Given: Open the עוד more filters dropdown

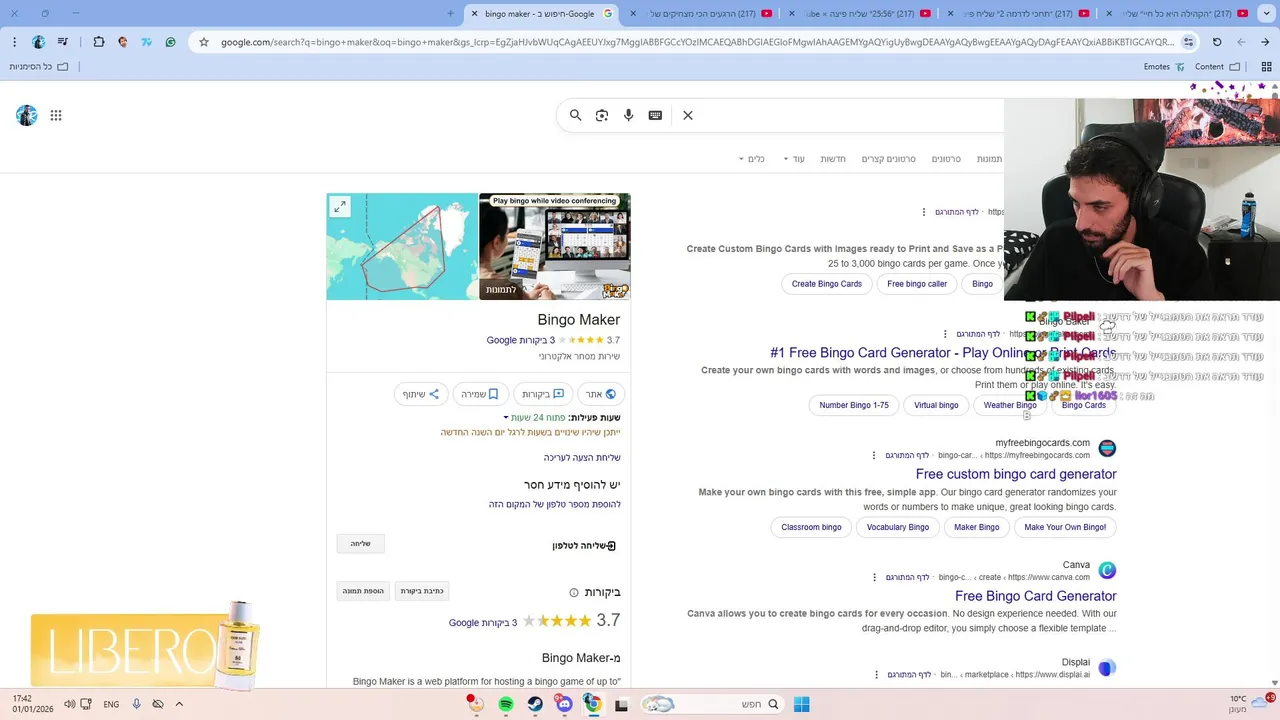Looking at the screenshot, I should click(x=793, y=159).
